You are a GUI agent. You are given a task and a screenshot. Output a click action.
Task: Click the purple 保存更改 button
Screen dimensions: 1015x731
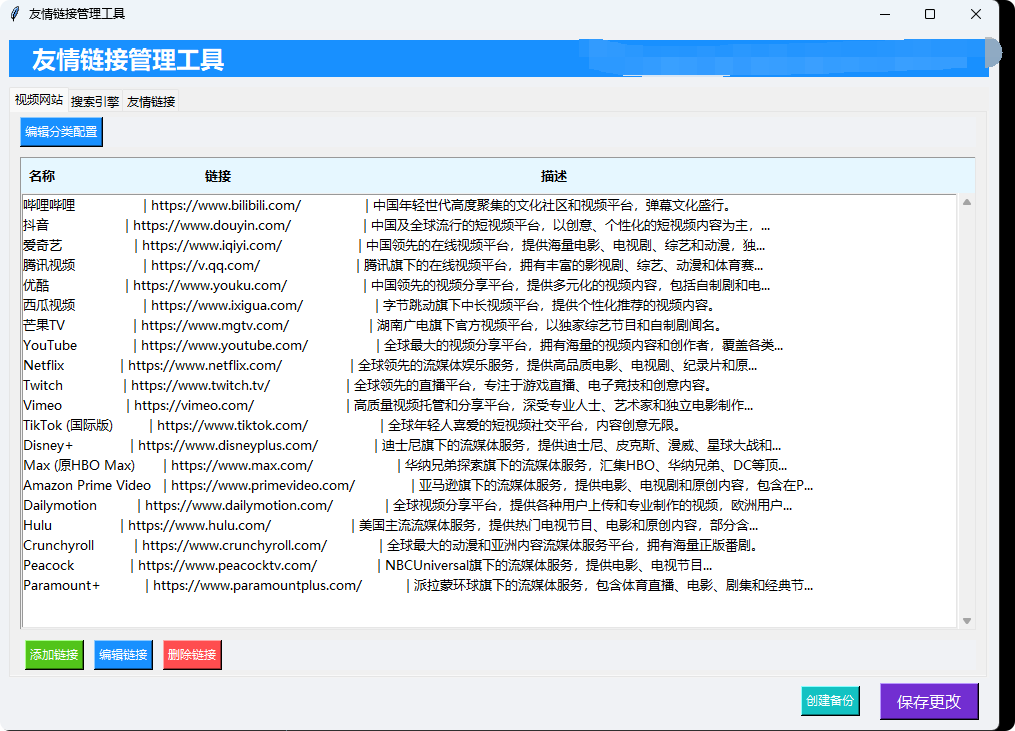[x=929, y=701]
